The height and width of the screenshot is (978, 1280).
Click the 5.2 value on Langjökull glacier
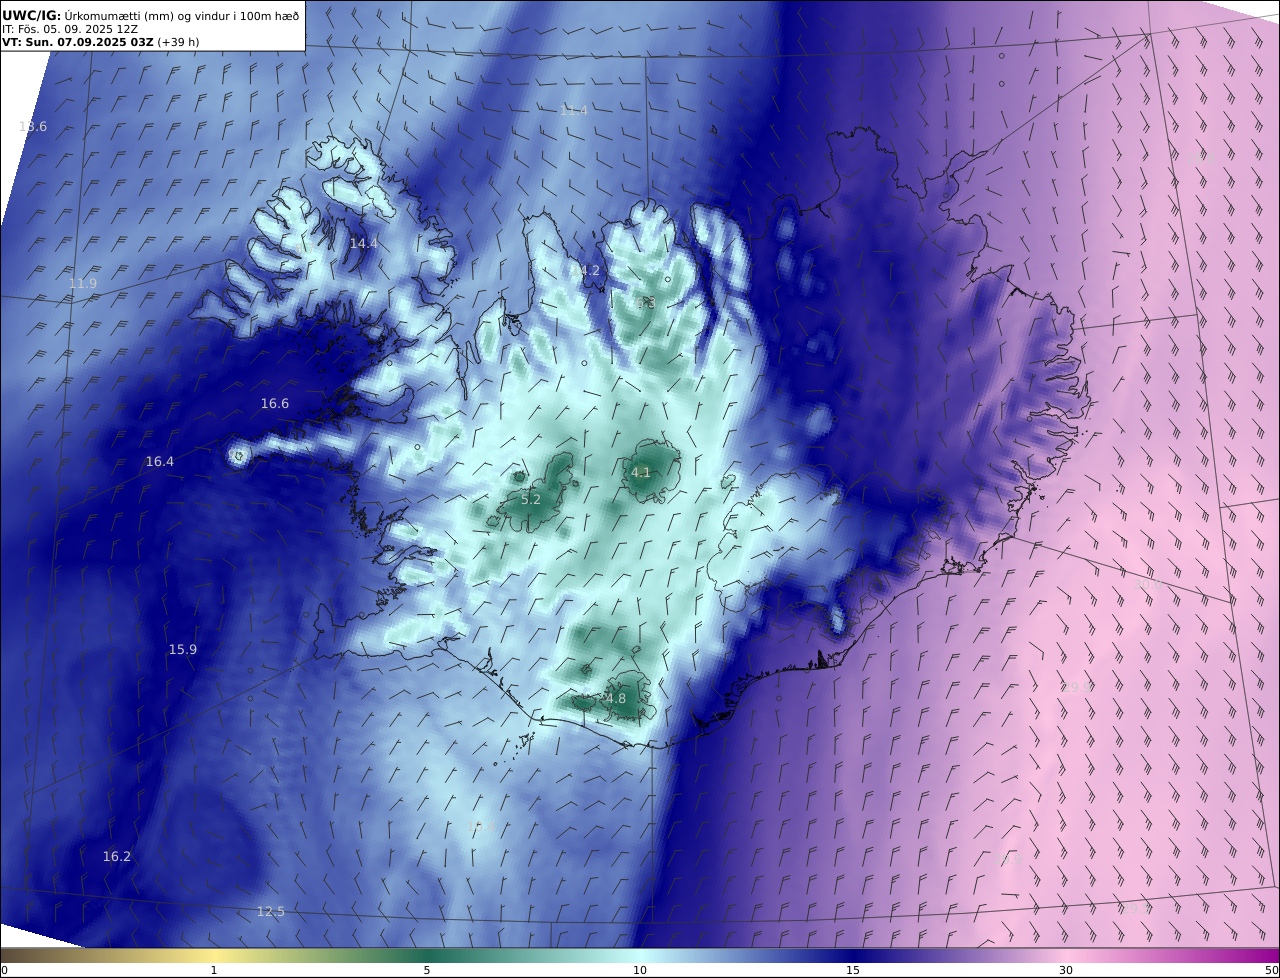coord(531,500)
